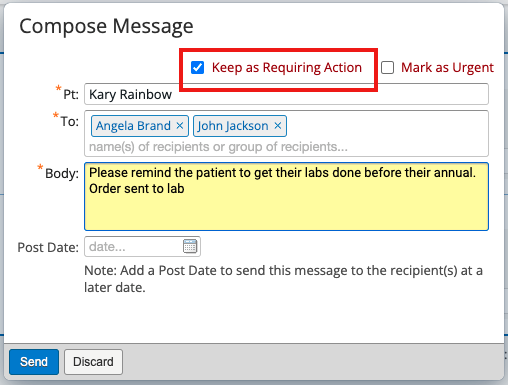
Task: Click the To field label
Action: (x=69, y=121)
